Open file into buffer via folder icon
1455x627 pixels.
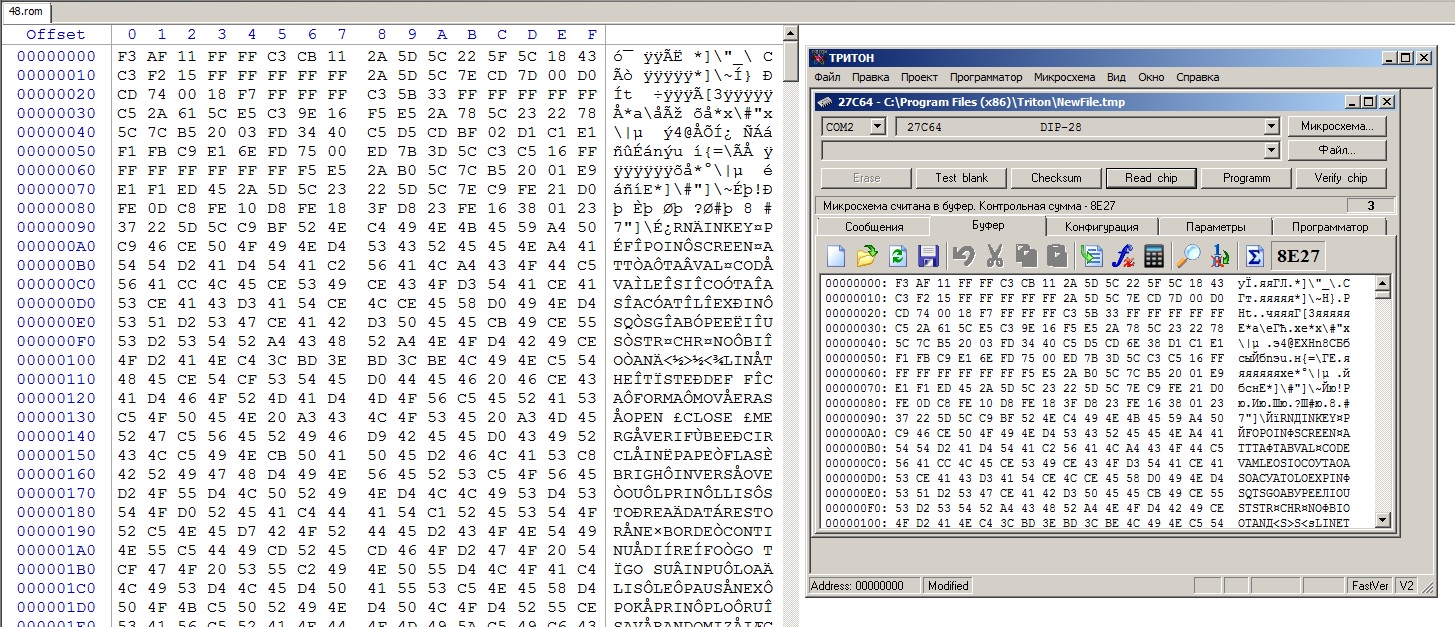[x=866, y=256]
